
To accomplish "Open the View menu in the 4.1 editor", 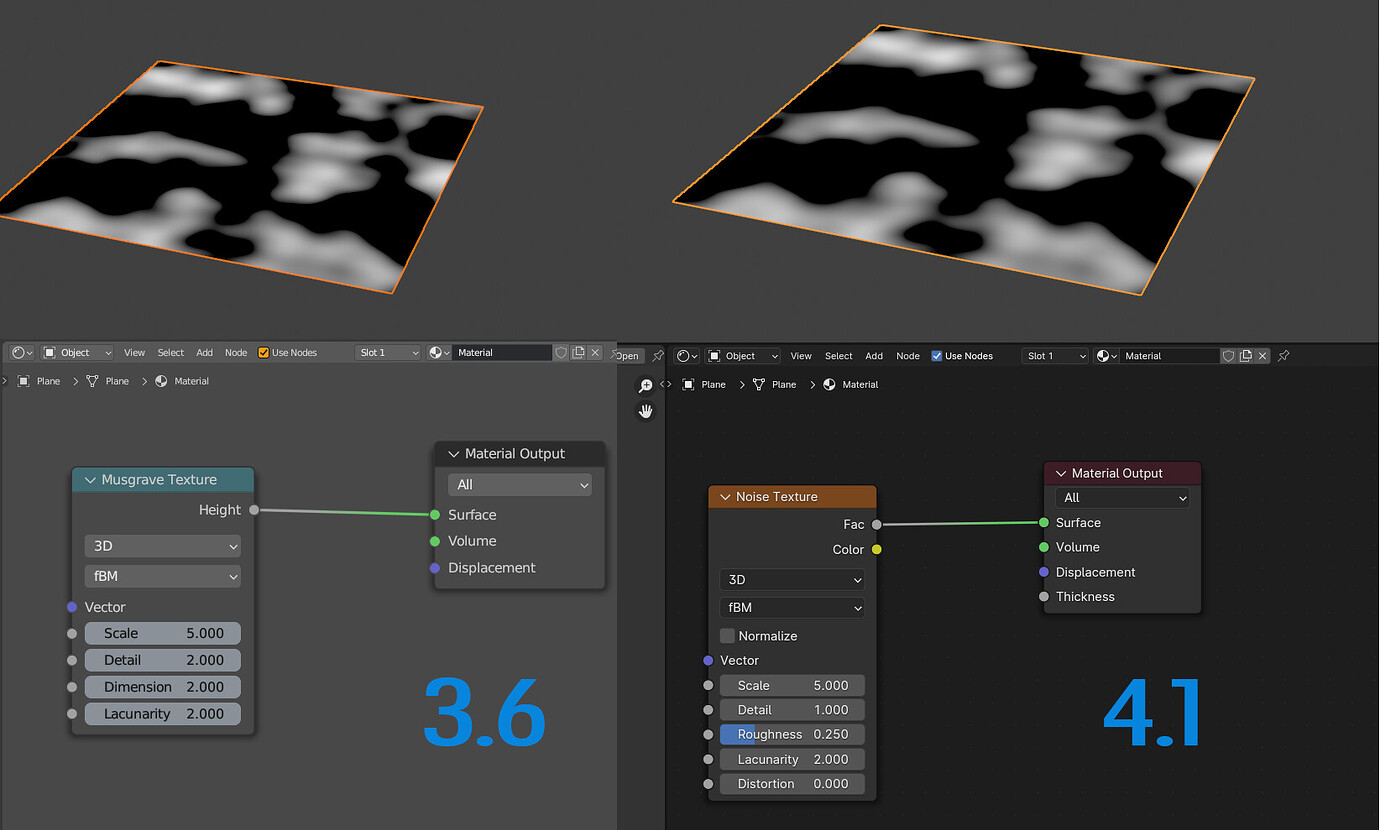I will (801, 356).
